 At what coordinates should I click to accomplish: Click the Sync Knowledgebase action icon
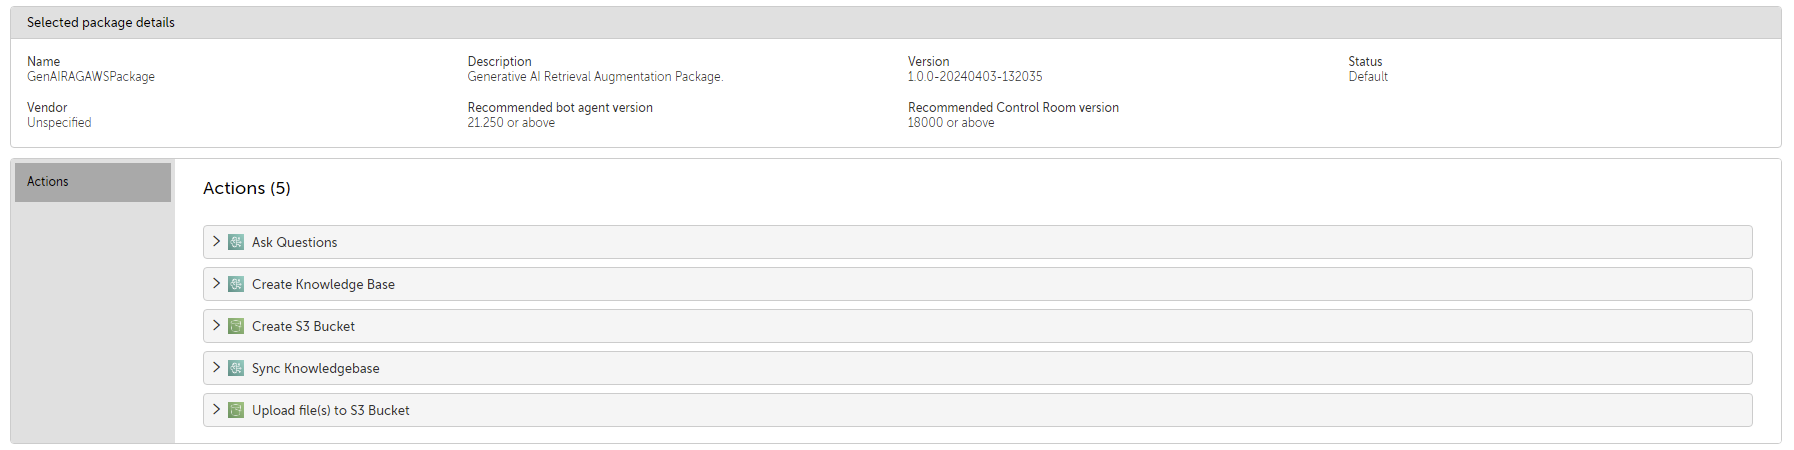click(x=236, y=368)
